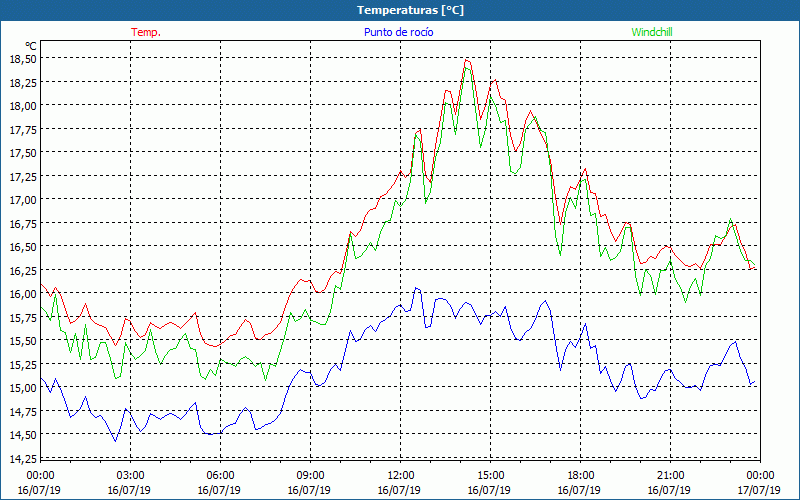
Task: Click the 09:00 time axis label
Action: (310, 476)
